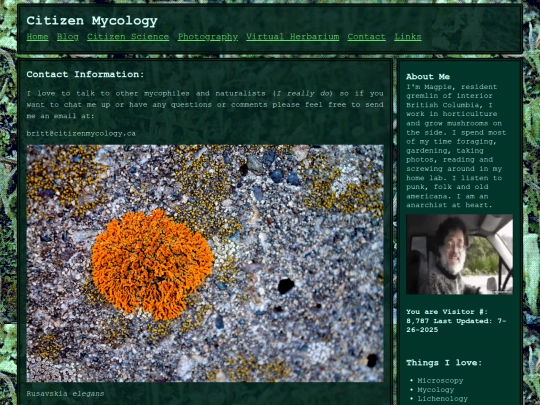Click the Contact Information heading
Image resolution: width=540 pixels, height=405 pixels.
tap(85, 74)
